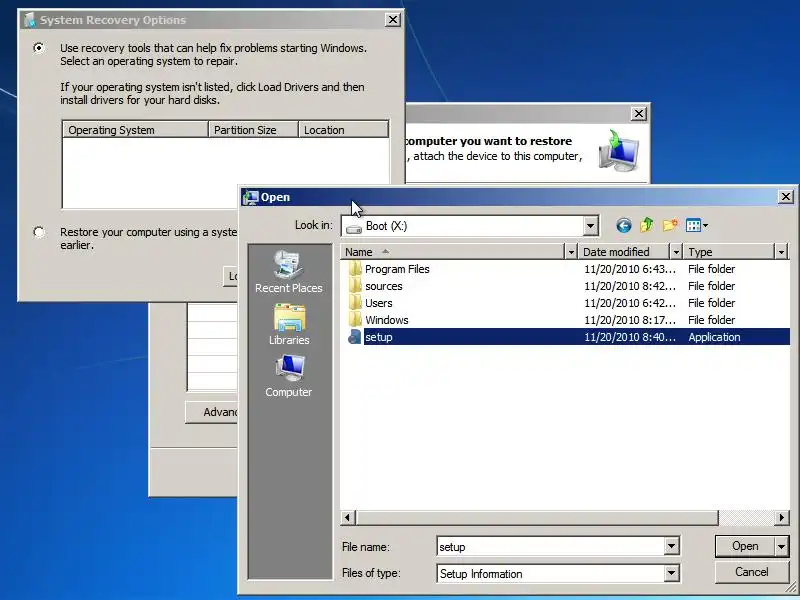The width and height of the screenshot is (800, 600).
Task: Select the setup application icon
Action: pos(355,337)
